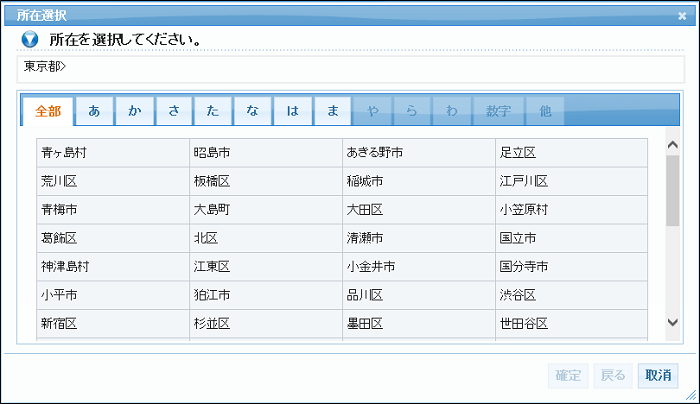Choose 渋谷区 as the location

point(518,295)
